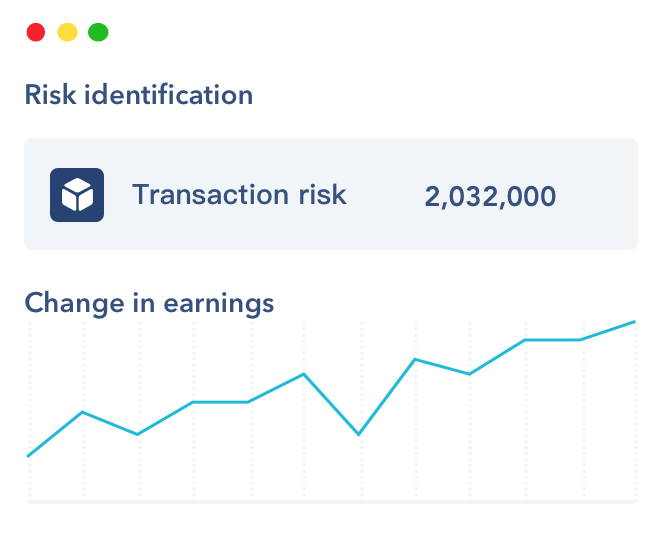Open the Transaction risk card
This screenshot has height=534, width=660.
(x=330, y=194)
